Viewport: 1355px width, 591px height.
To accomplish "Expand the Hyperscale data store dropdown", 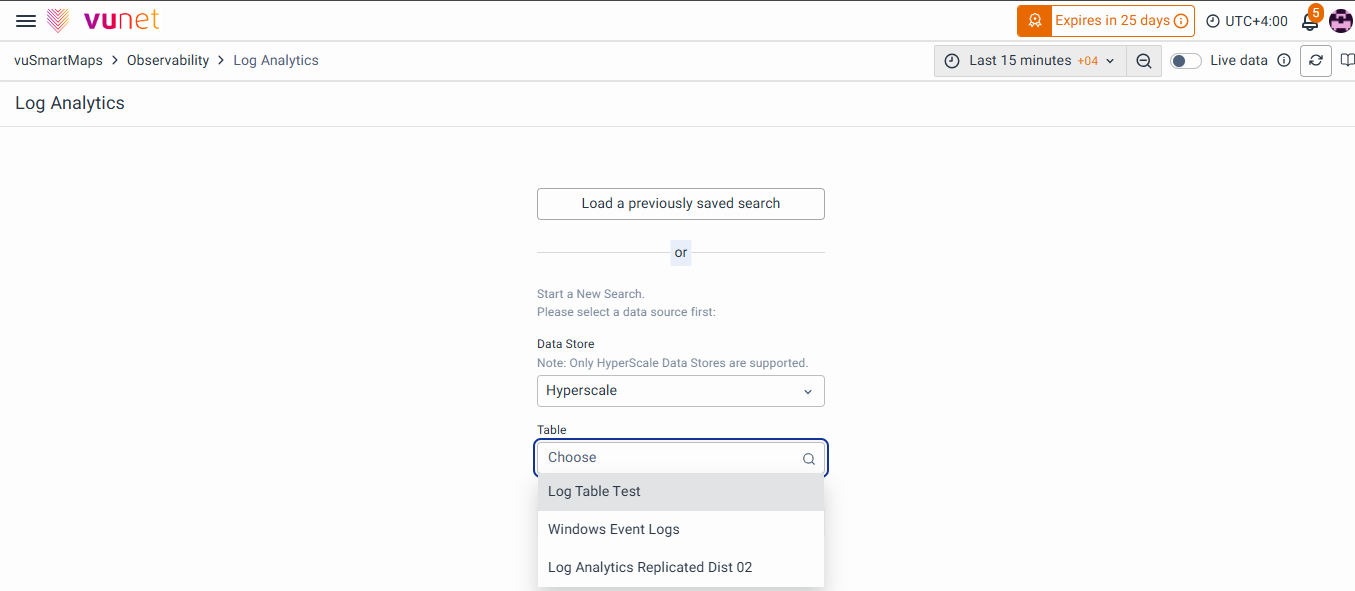I will pyautogui.click(x=680, y=391).
